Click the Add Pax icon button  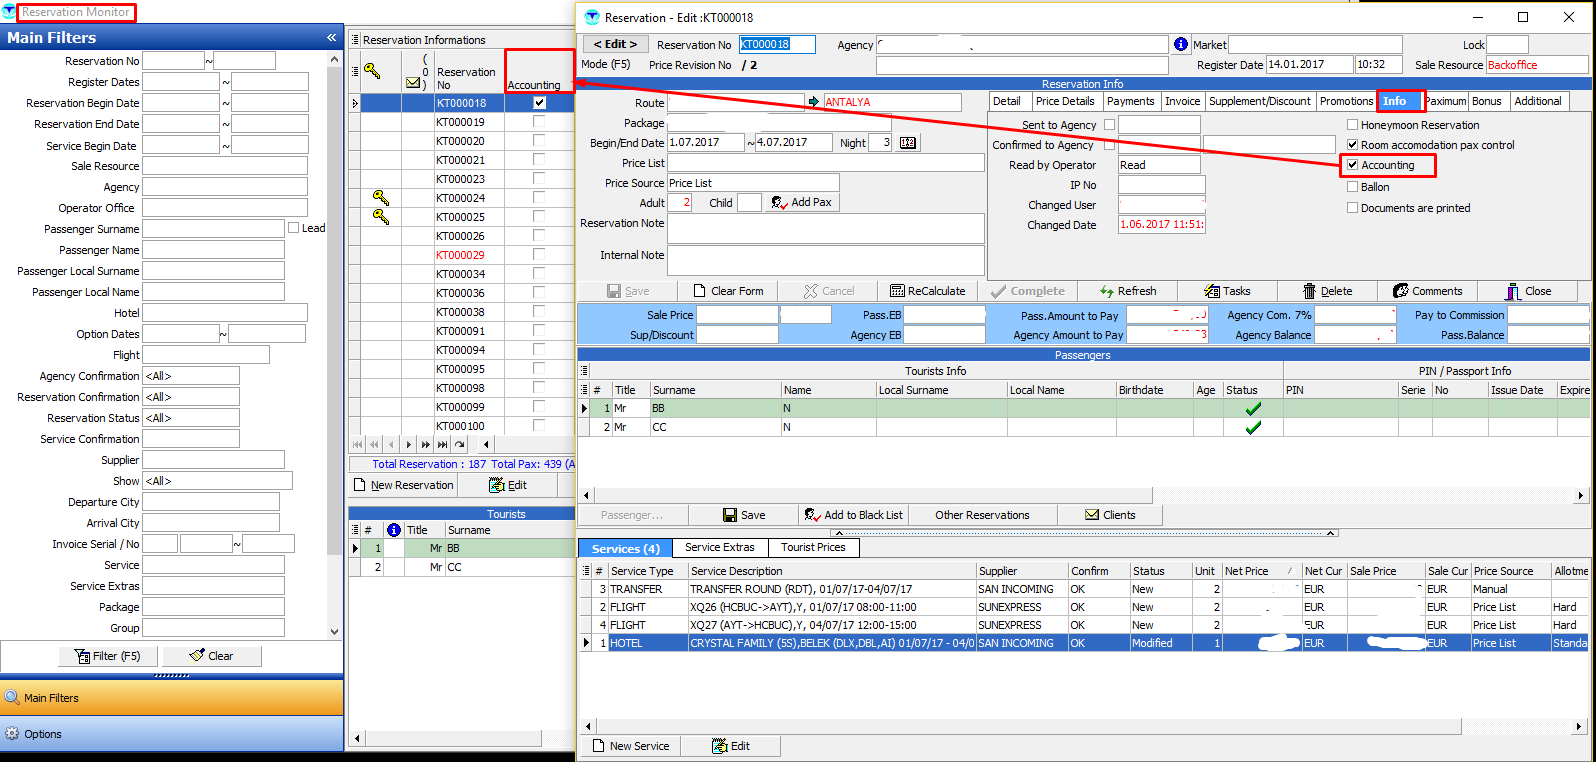779,203
